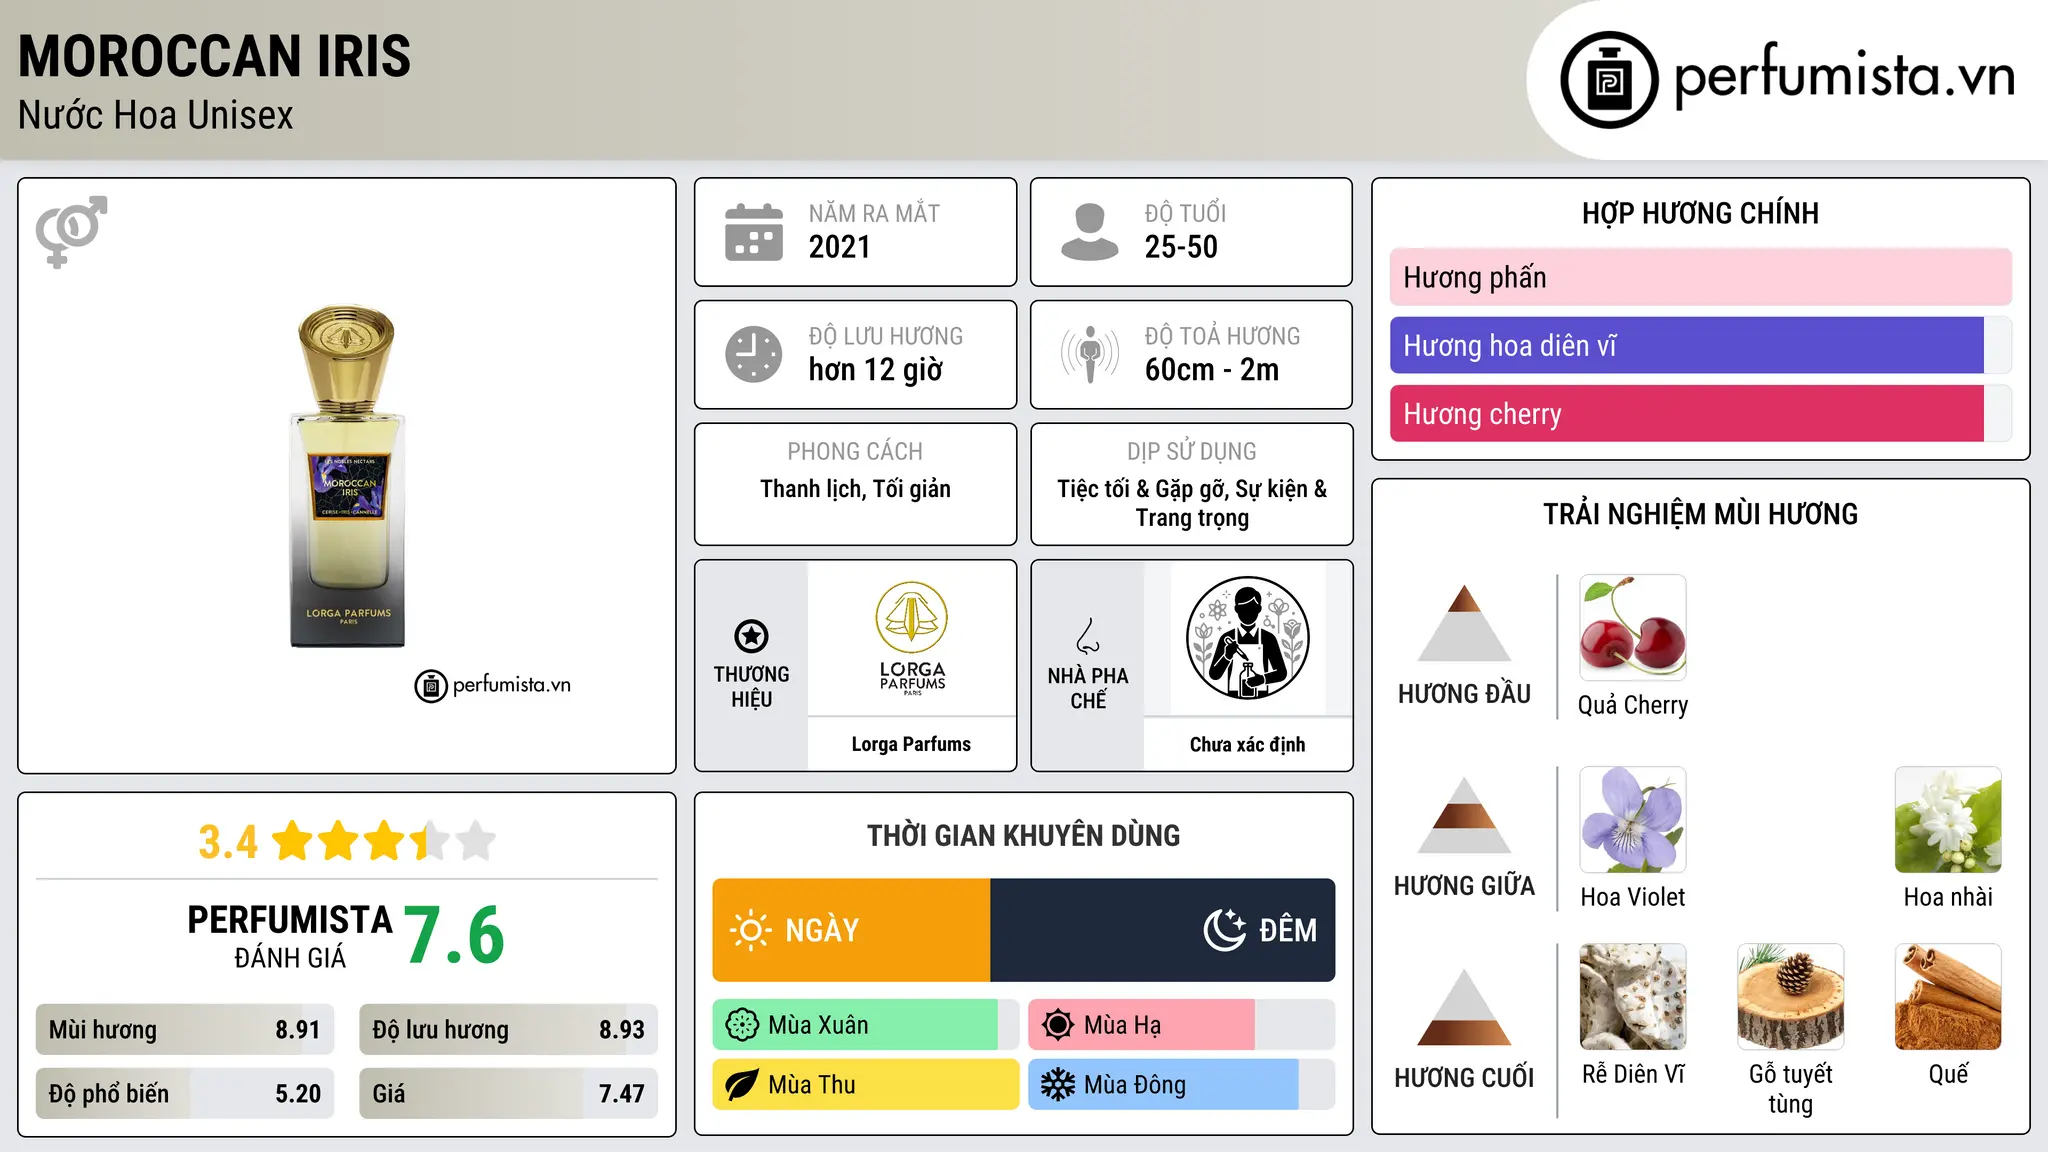Click the age range value 25-50
Viewport: 2048px width, 1152px height.
pyautogui.click(x=1181, y=247)
